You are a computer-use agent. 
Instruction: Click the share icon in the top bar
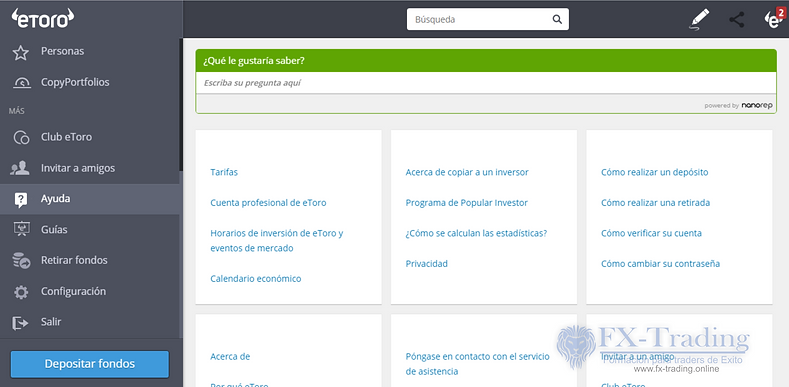[737, 20]
